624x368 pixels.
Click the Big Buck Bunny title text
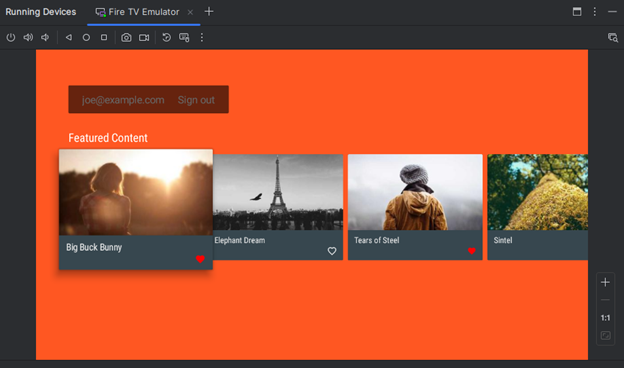pyautogui.click(x=94, y=247)
